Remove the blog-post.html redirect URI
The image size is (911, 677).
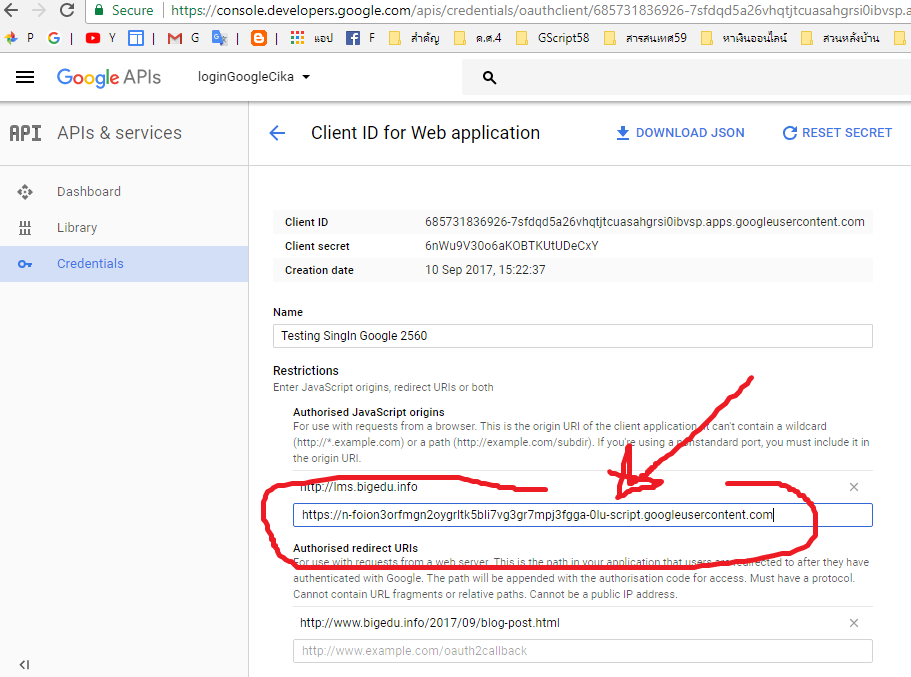853,623
